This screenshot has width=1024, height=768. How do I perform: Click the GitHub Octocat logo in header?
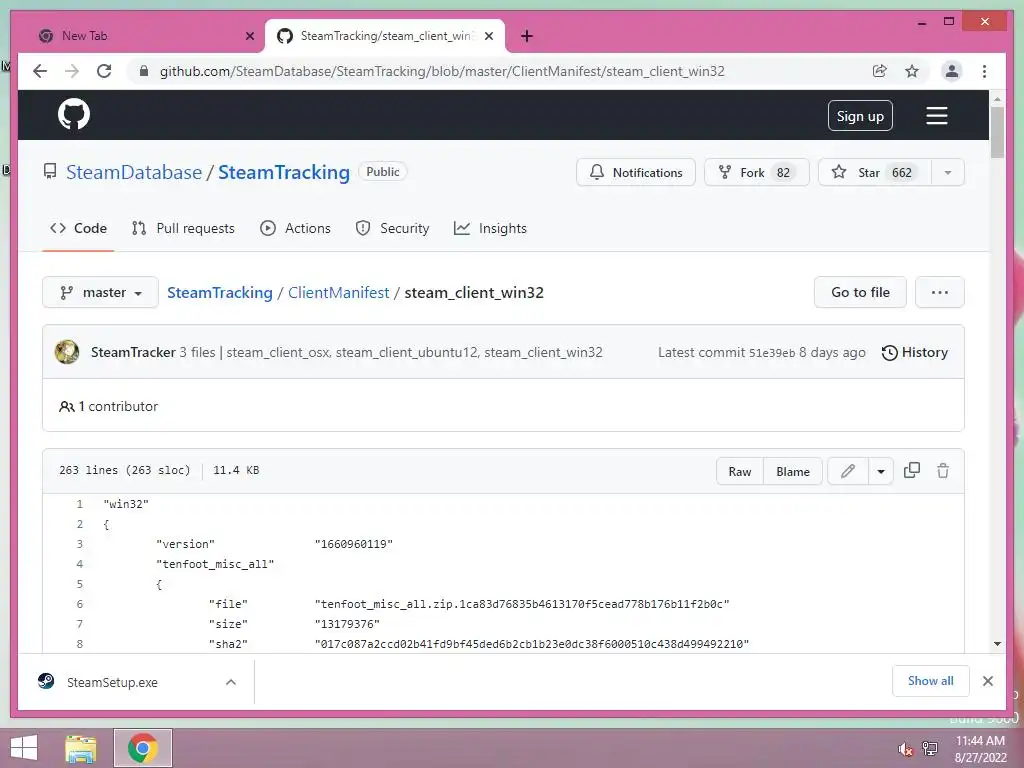coord(74,115)
